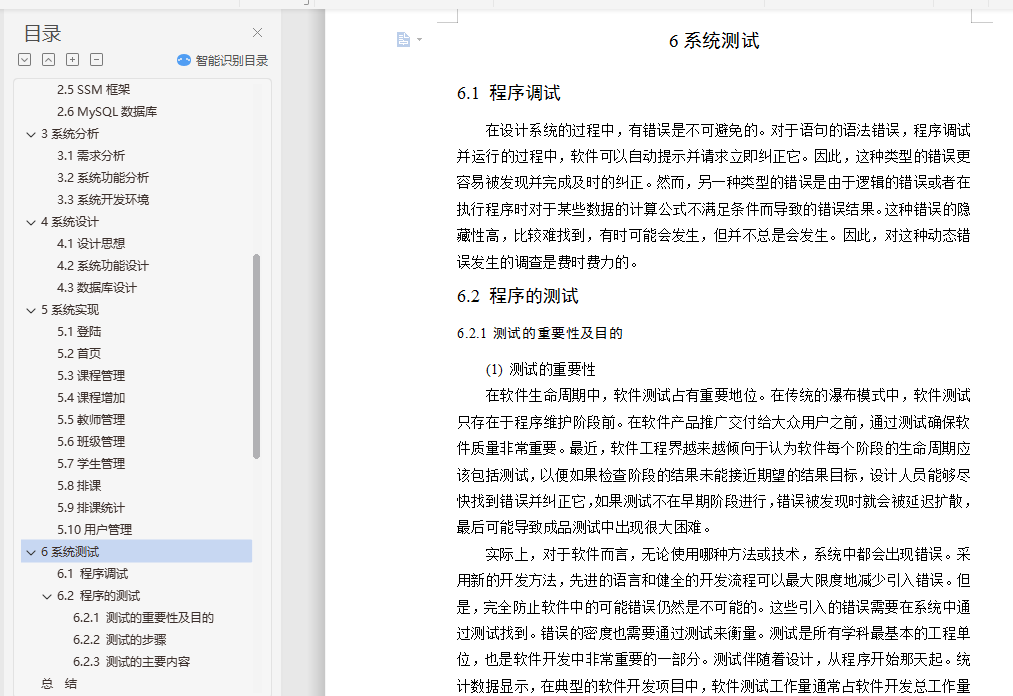Click the minus icon to reduce heading level
The height and width of the screenshot is (696, 1013).
click(96, 60)
